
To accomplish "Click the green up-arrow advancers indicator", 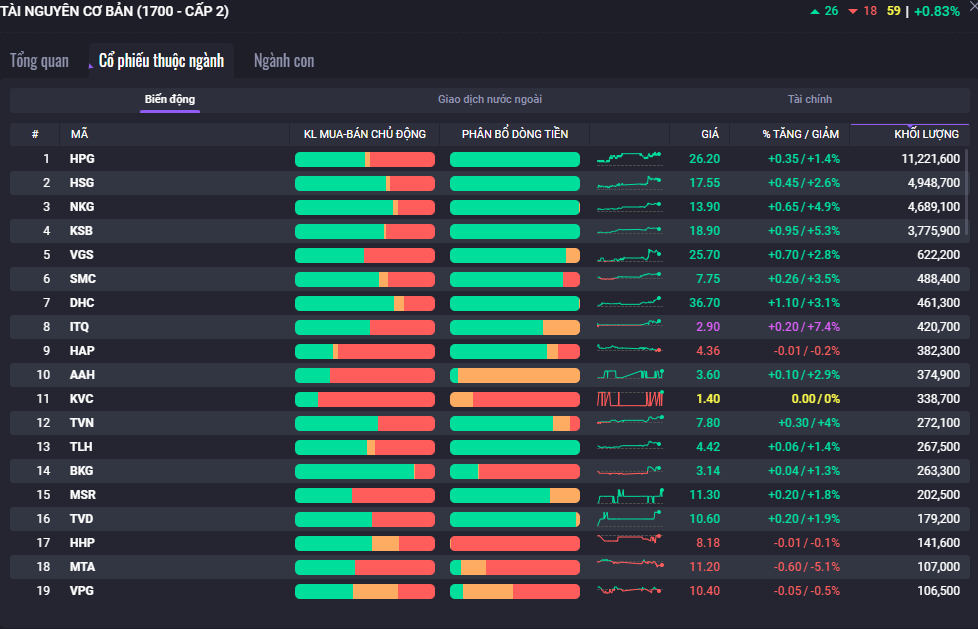I will (824, 11).
